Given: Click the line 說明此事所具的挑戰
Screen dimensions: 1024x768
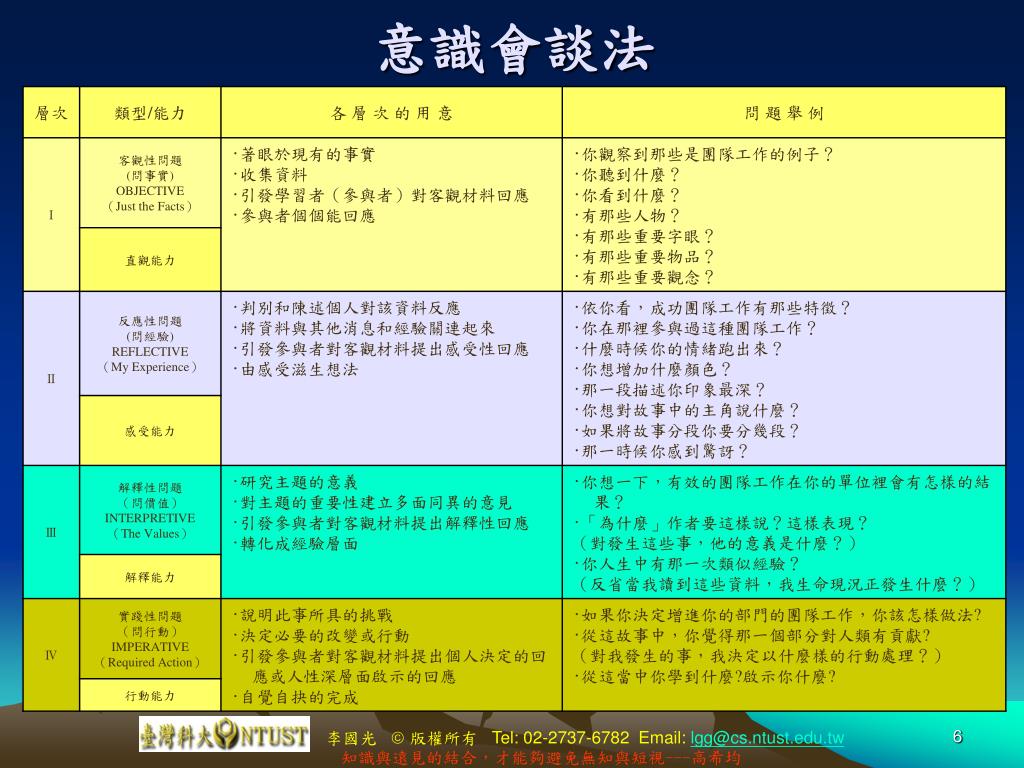Looking at the screenshot, I should click(312, 615).
